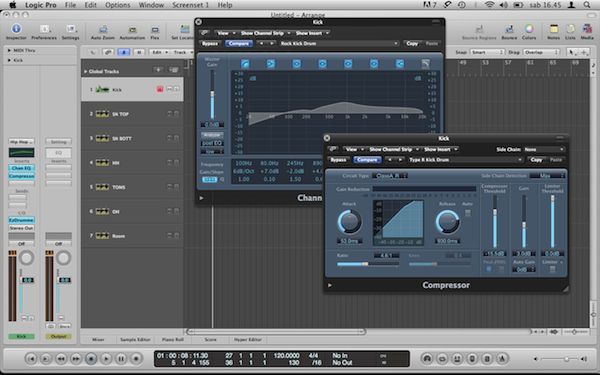Click the link icon in Channel EQ window
600x375 pixels.
click(x=205, y=33)
